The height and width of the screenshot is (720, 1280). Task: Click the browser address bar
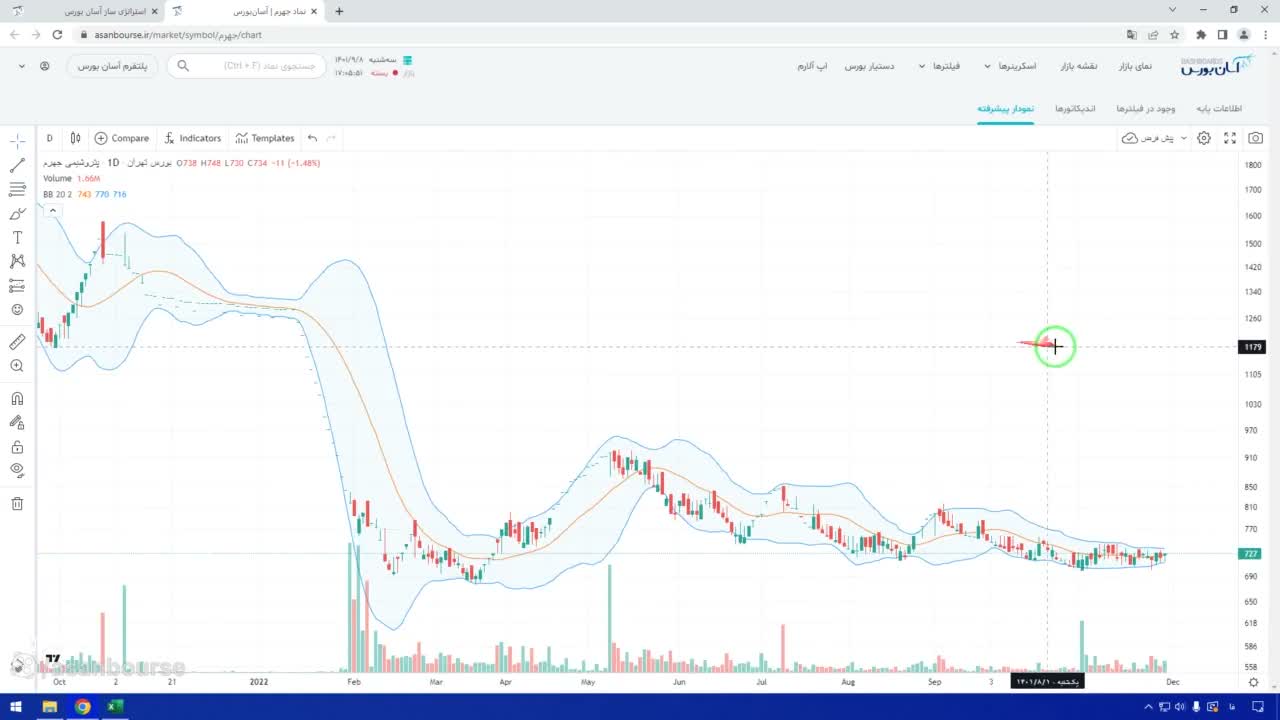[x=600, y=35]
